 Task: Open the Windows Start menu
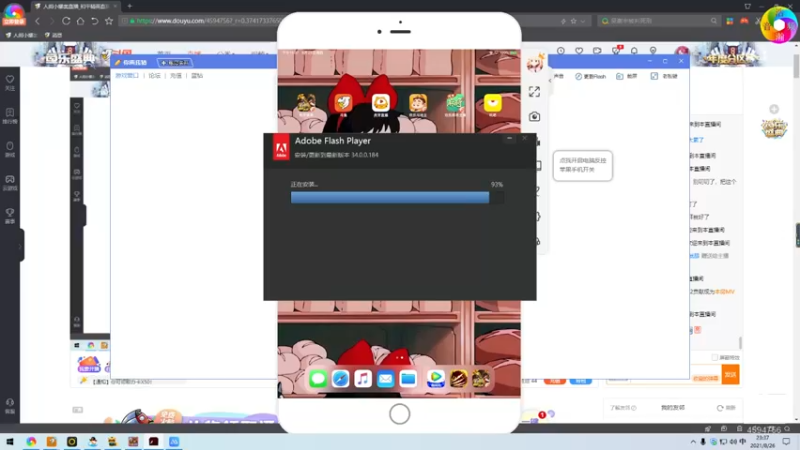[x=10, y=442]
